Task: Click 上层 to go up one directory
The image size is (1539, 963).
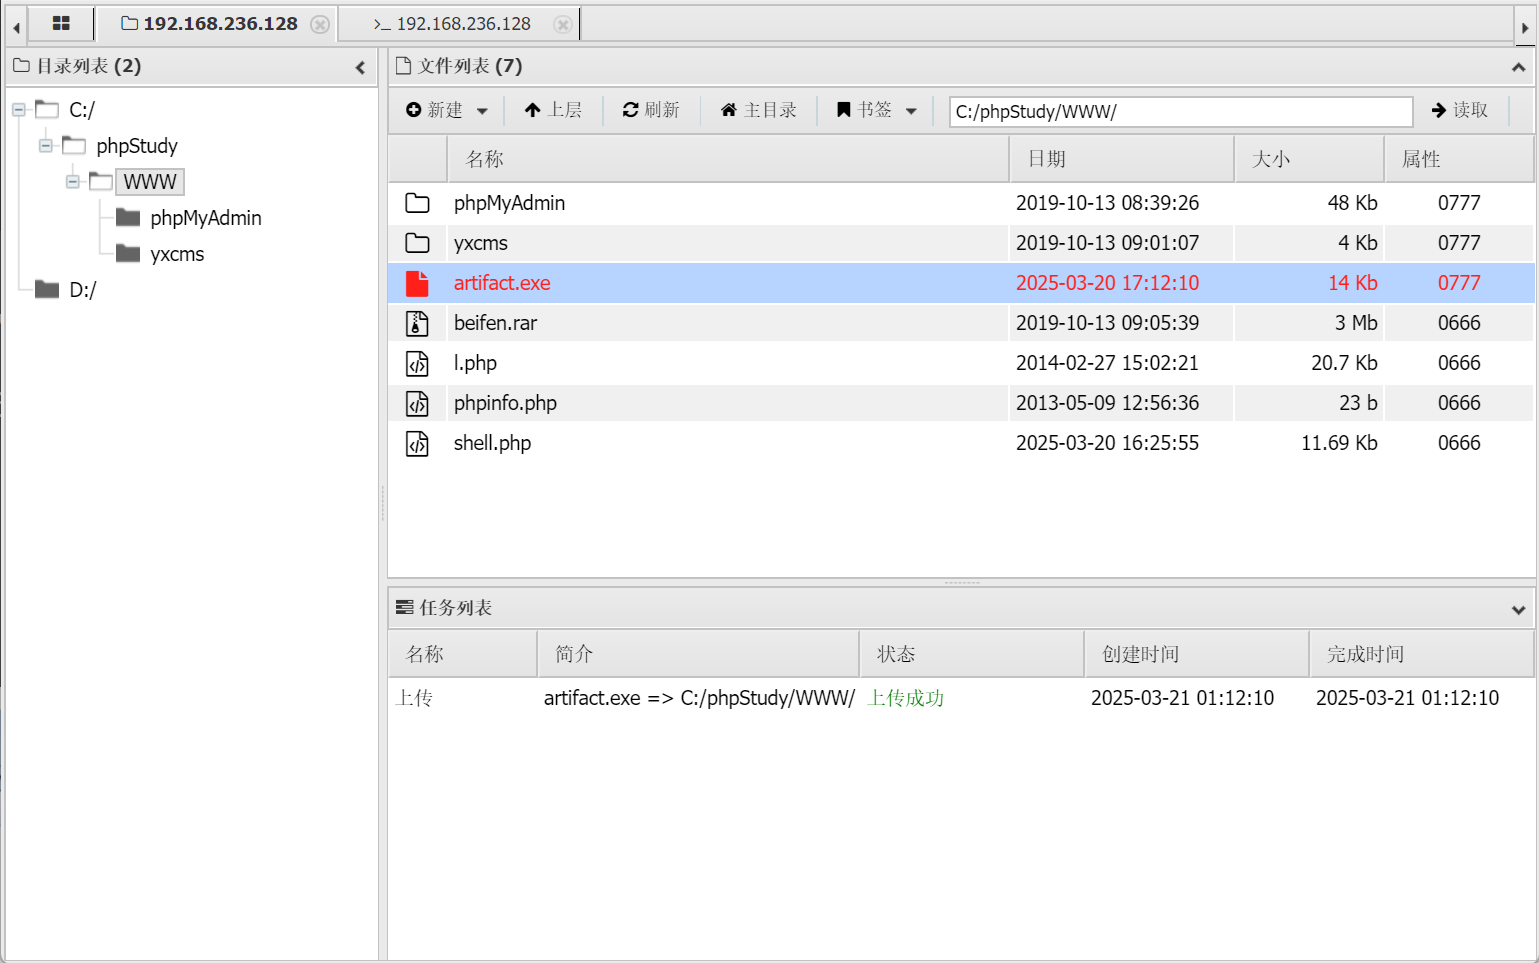Action: (553, 110)
